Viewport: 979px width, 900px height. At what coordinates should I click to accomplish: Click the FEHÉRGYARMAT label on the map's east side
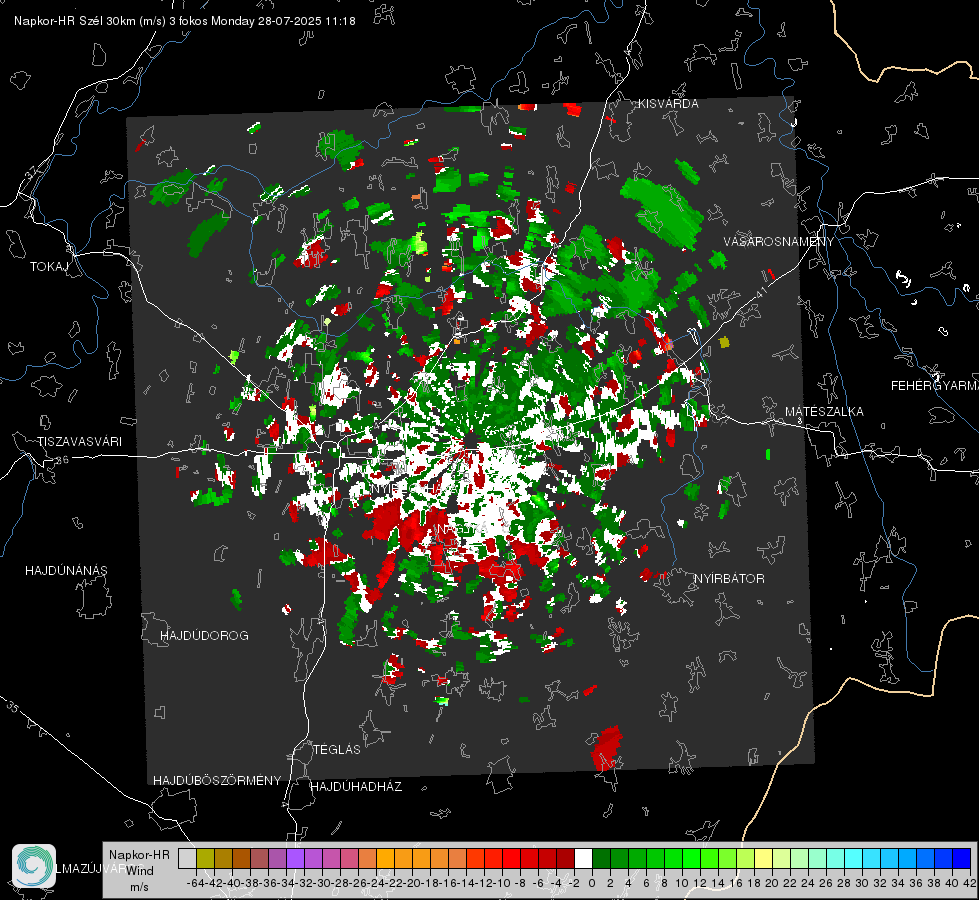935,386
